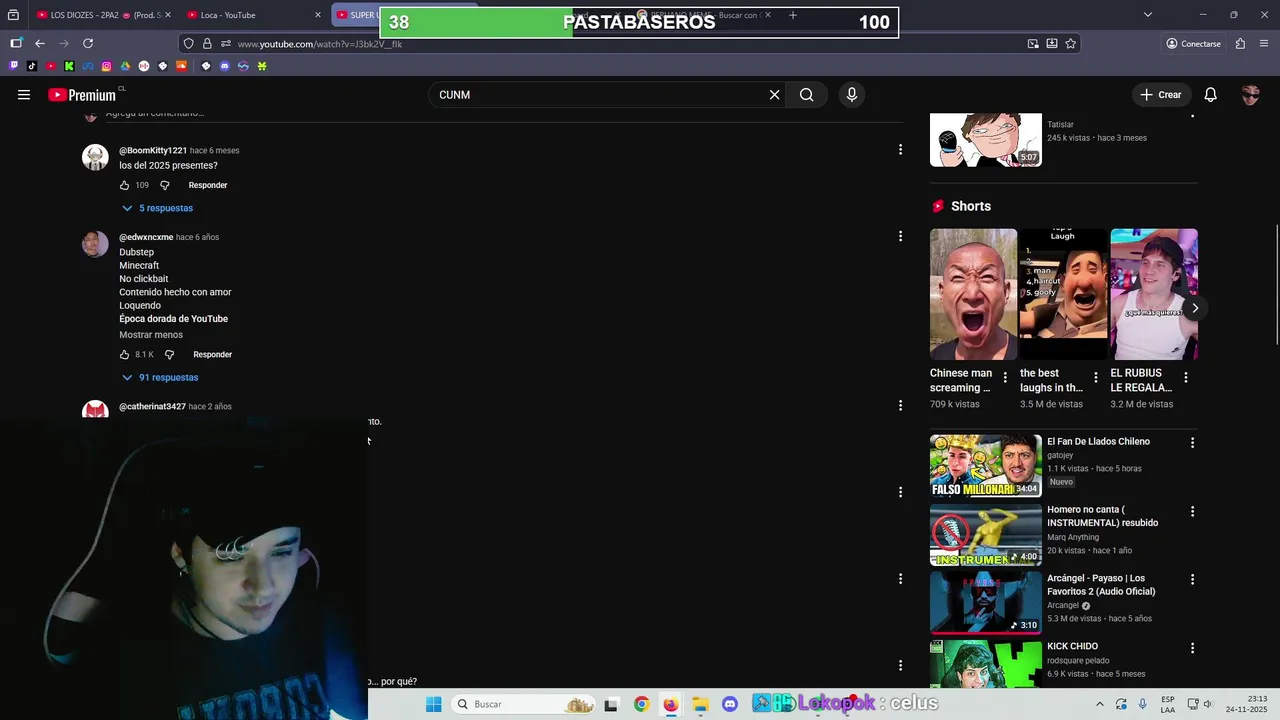Start voice search with microphone
1280x720 pixels.
[852, 95]
